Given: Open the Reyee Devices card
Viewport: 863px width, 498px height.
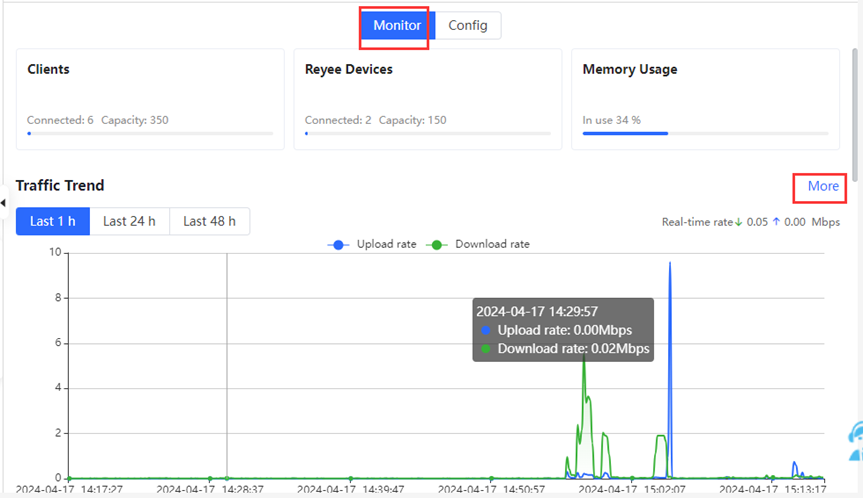Looking at the screenshot, I should [x=427, y=99].
